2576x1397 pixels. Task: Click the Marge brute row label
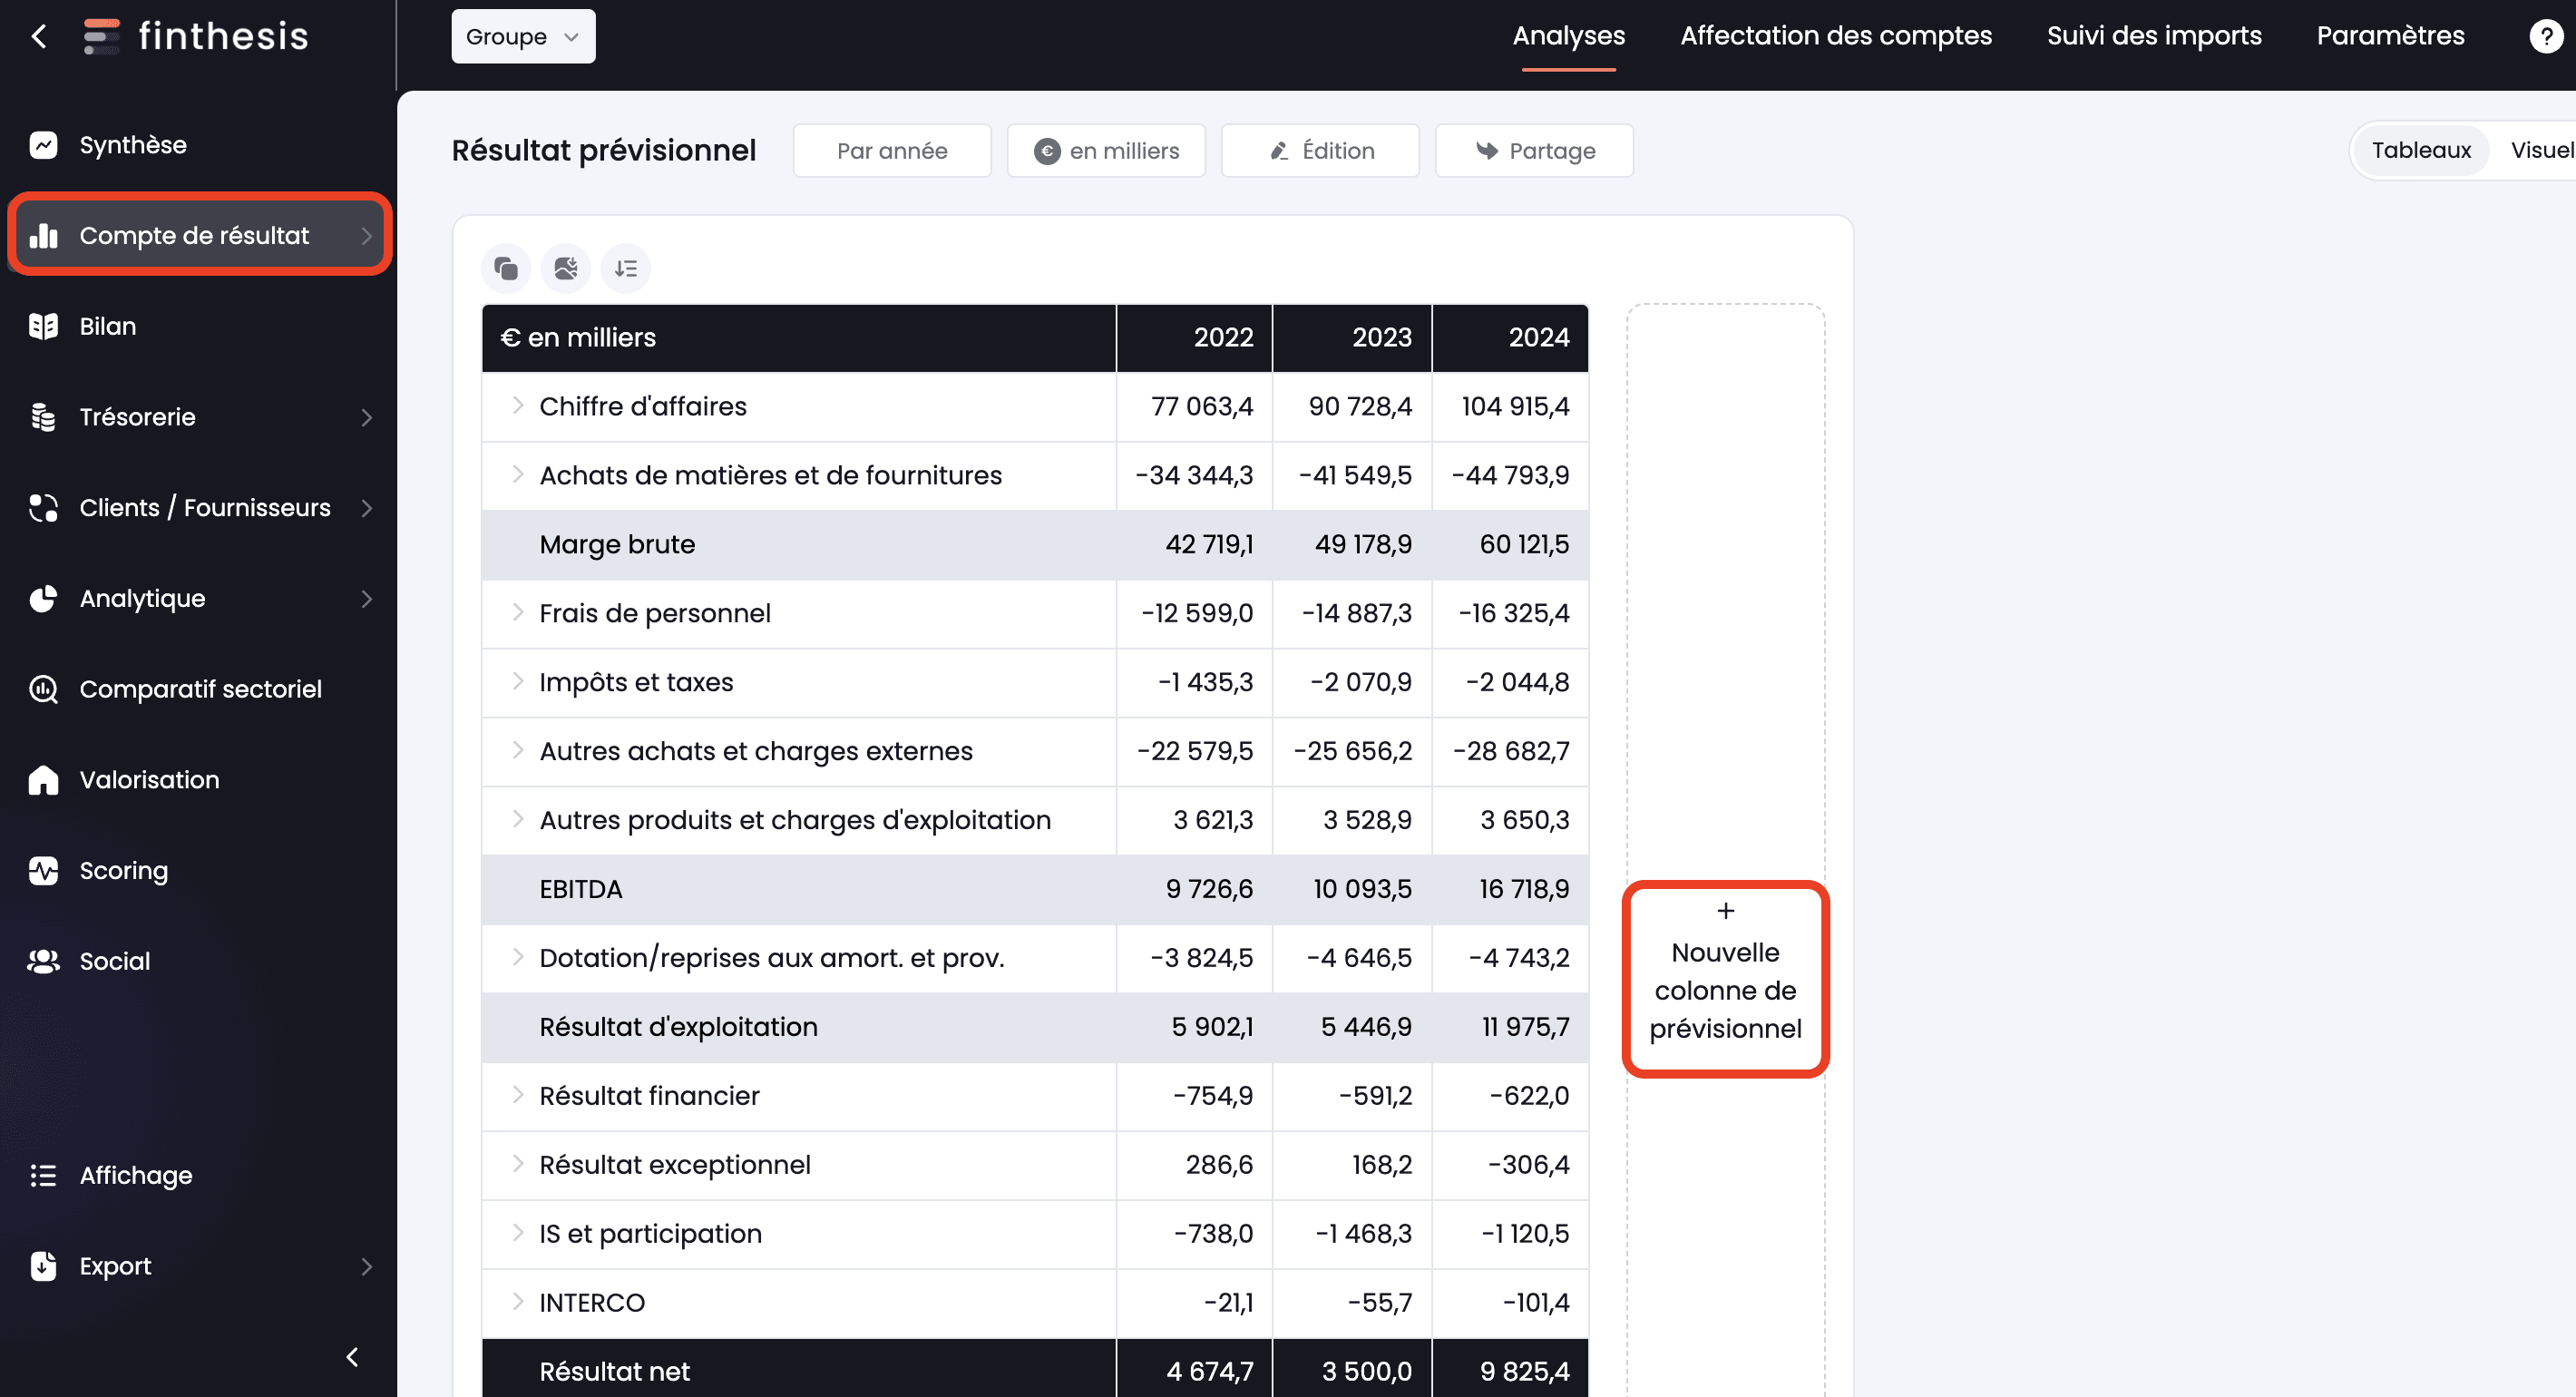point(617,545)
